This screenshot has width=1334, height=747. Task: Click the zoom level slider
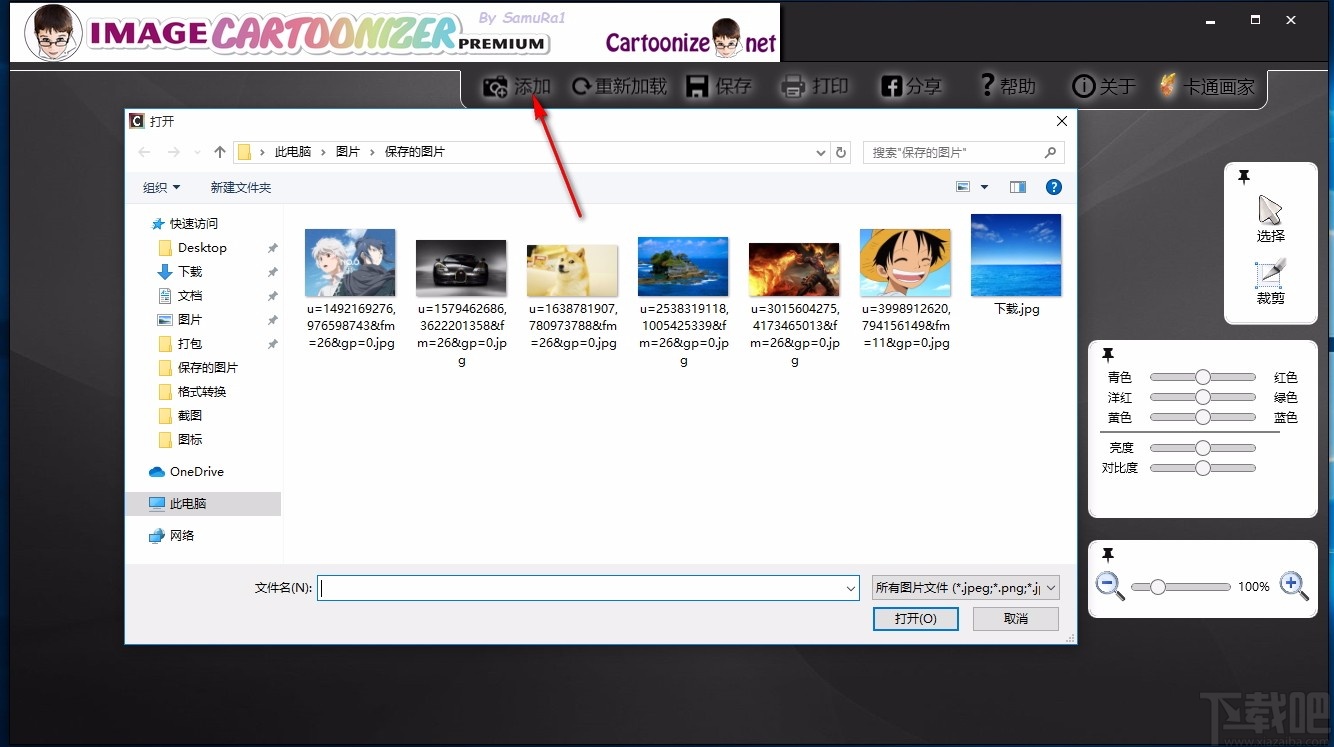point(1181,587)
